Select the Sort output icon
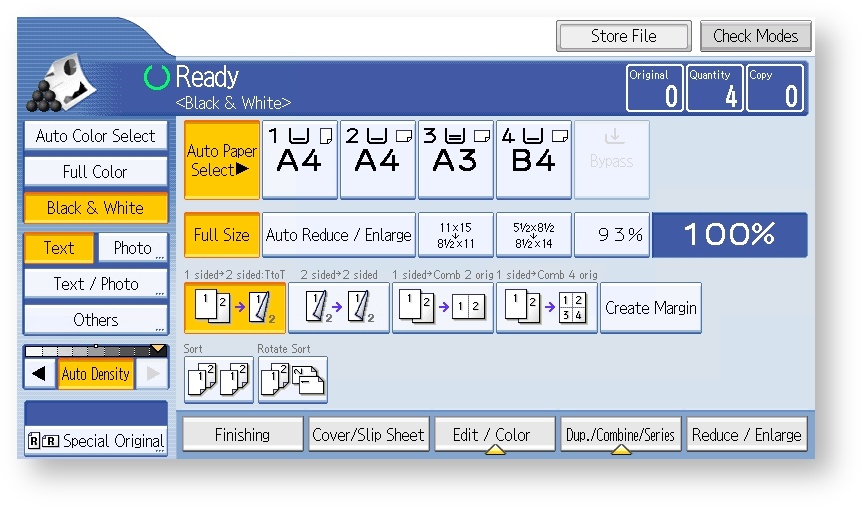 tap(218, 380)
